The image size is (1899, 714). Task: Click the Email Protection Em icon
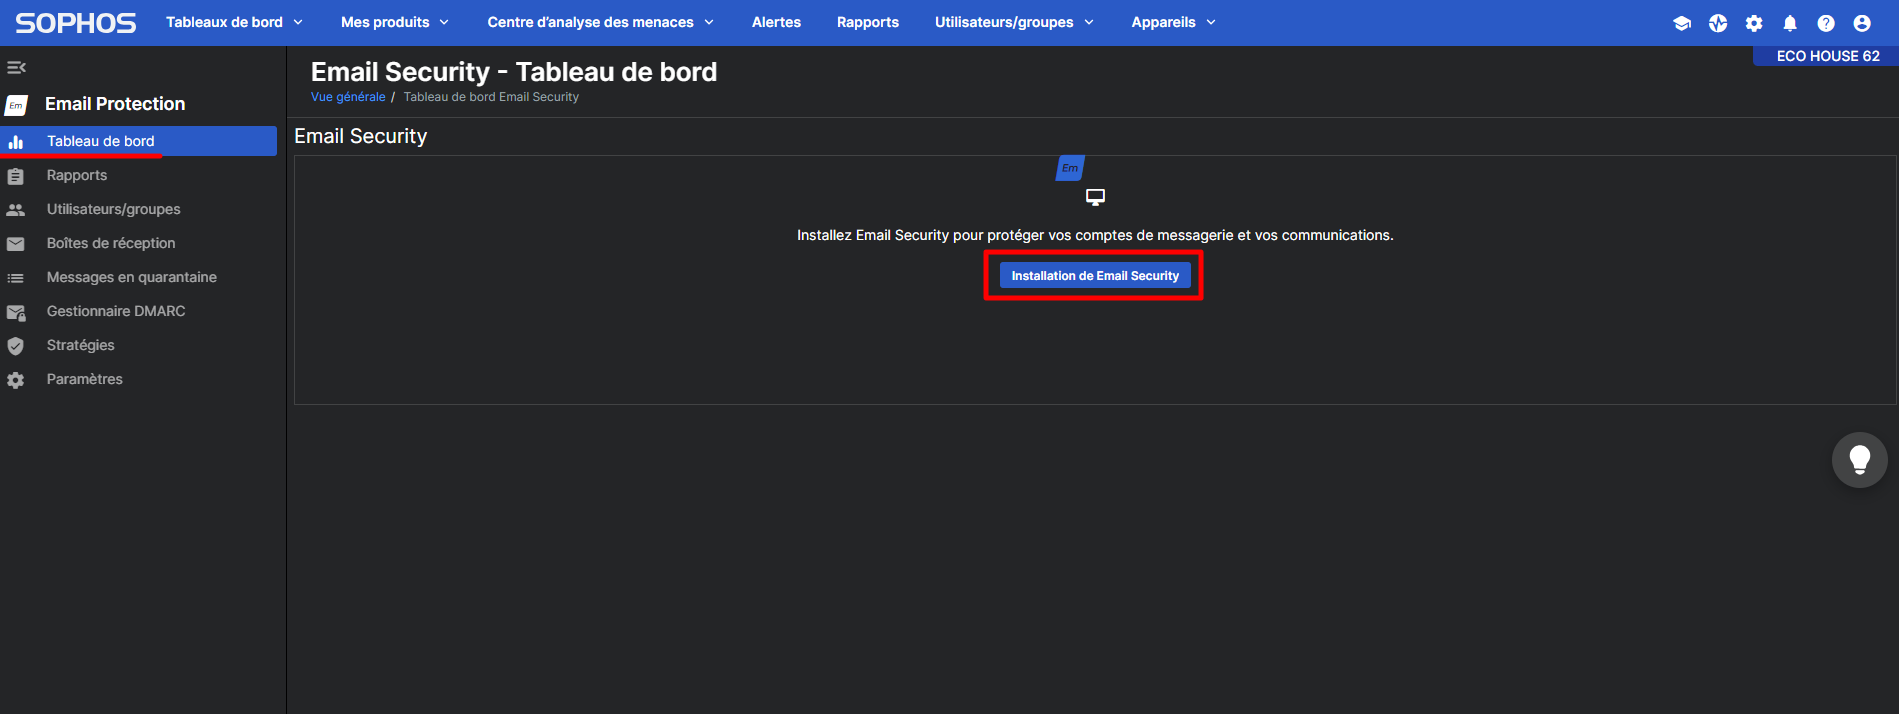pos(16,105)
